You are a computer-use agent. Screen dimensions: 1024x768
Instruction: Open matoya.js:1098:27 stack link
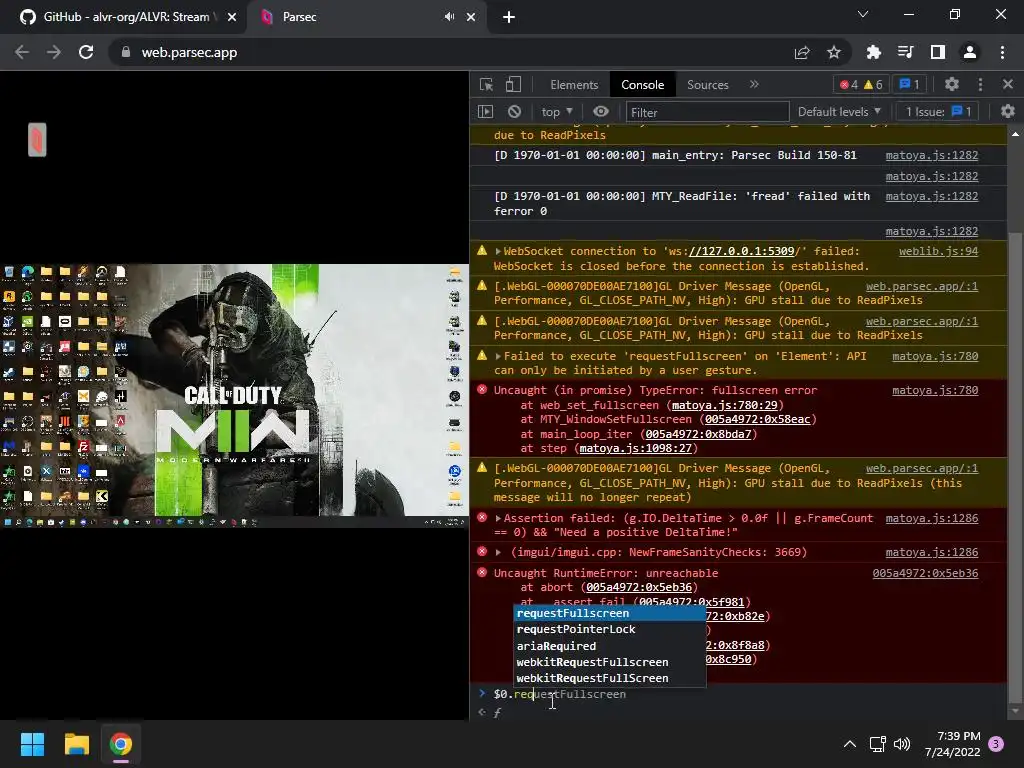point(635,449)
